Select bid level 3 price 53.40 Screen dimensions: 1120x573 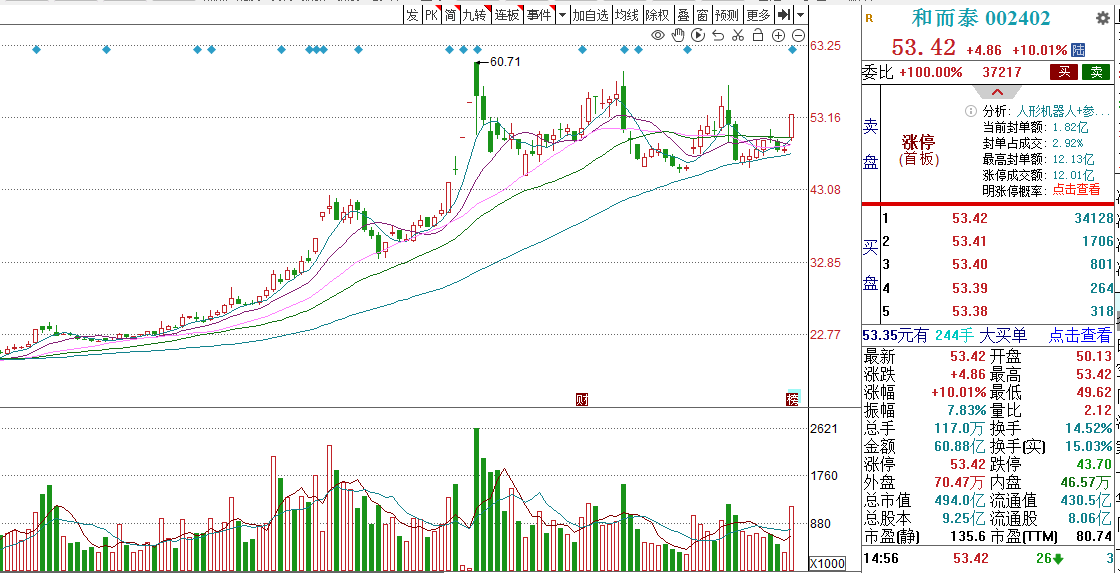969,265
